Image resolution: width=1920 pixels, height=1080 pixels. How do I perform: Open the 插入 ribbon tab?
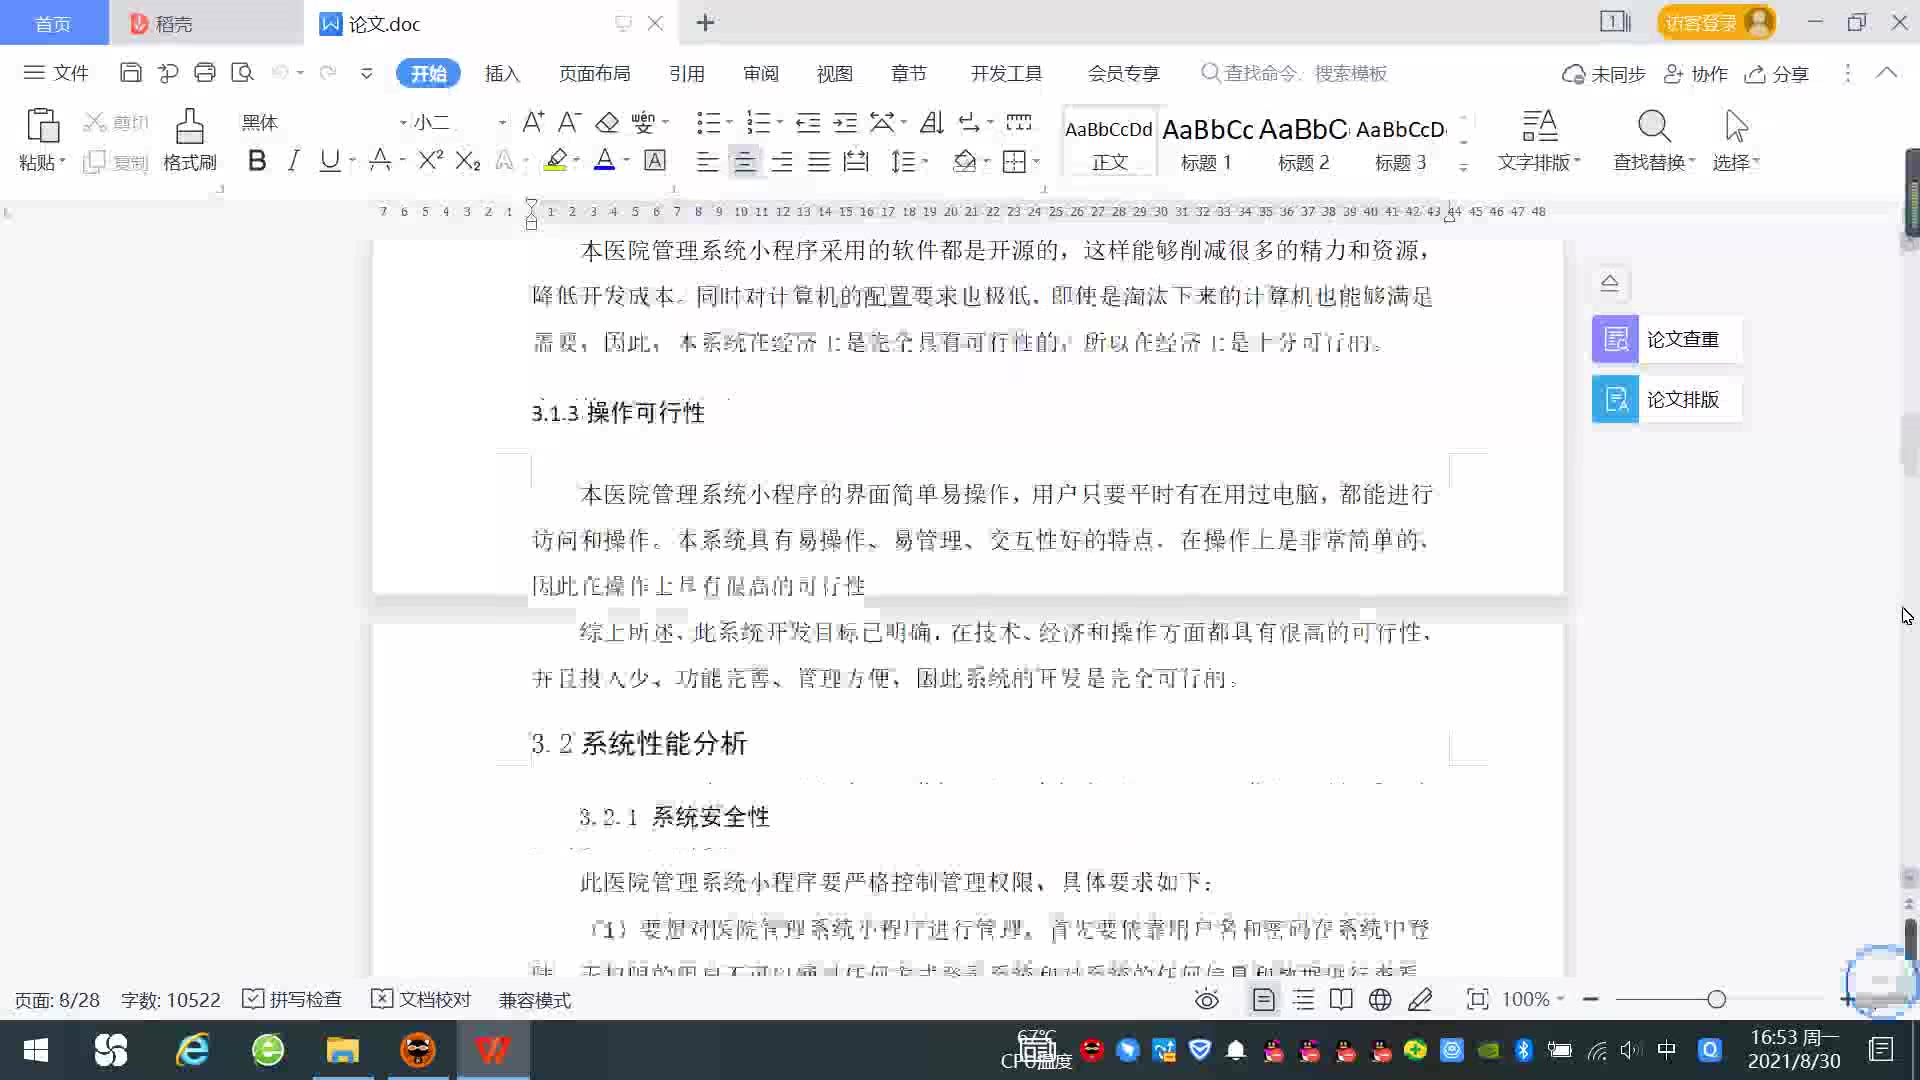[x=502, y=73]
